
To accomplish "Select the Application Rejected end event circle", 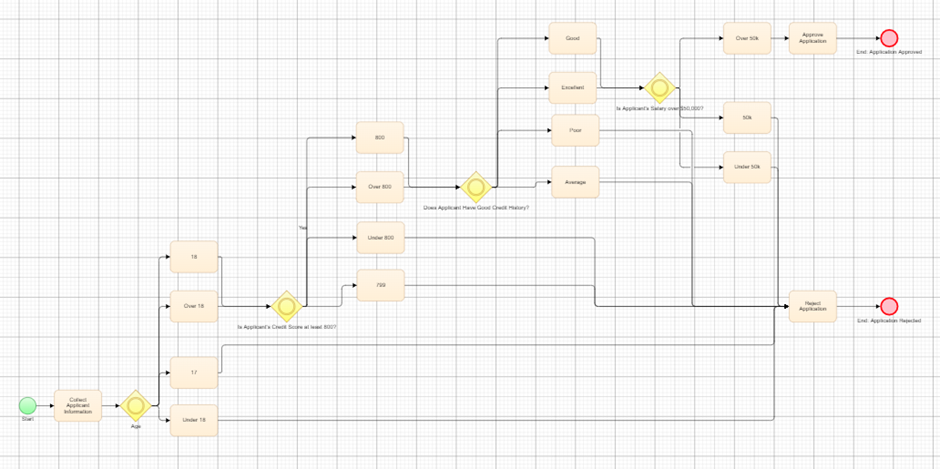I will (889, 306).
